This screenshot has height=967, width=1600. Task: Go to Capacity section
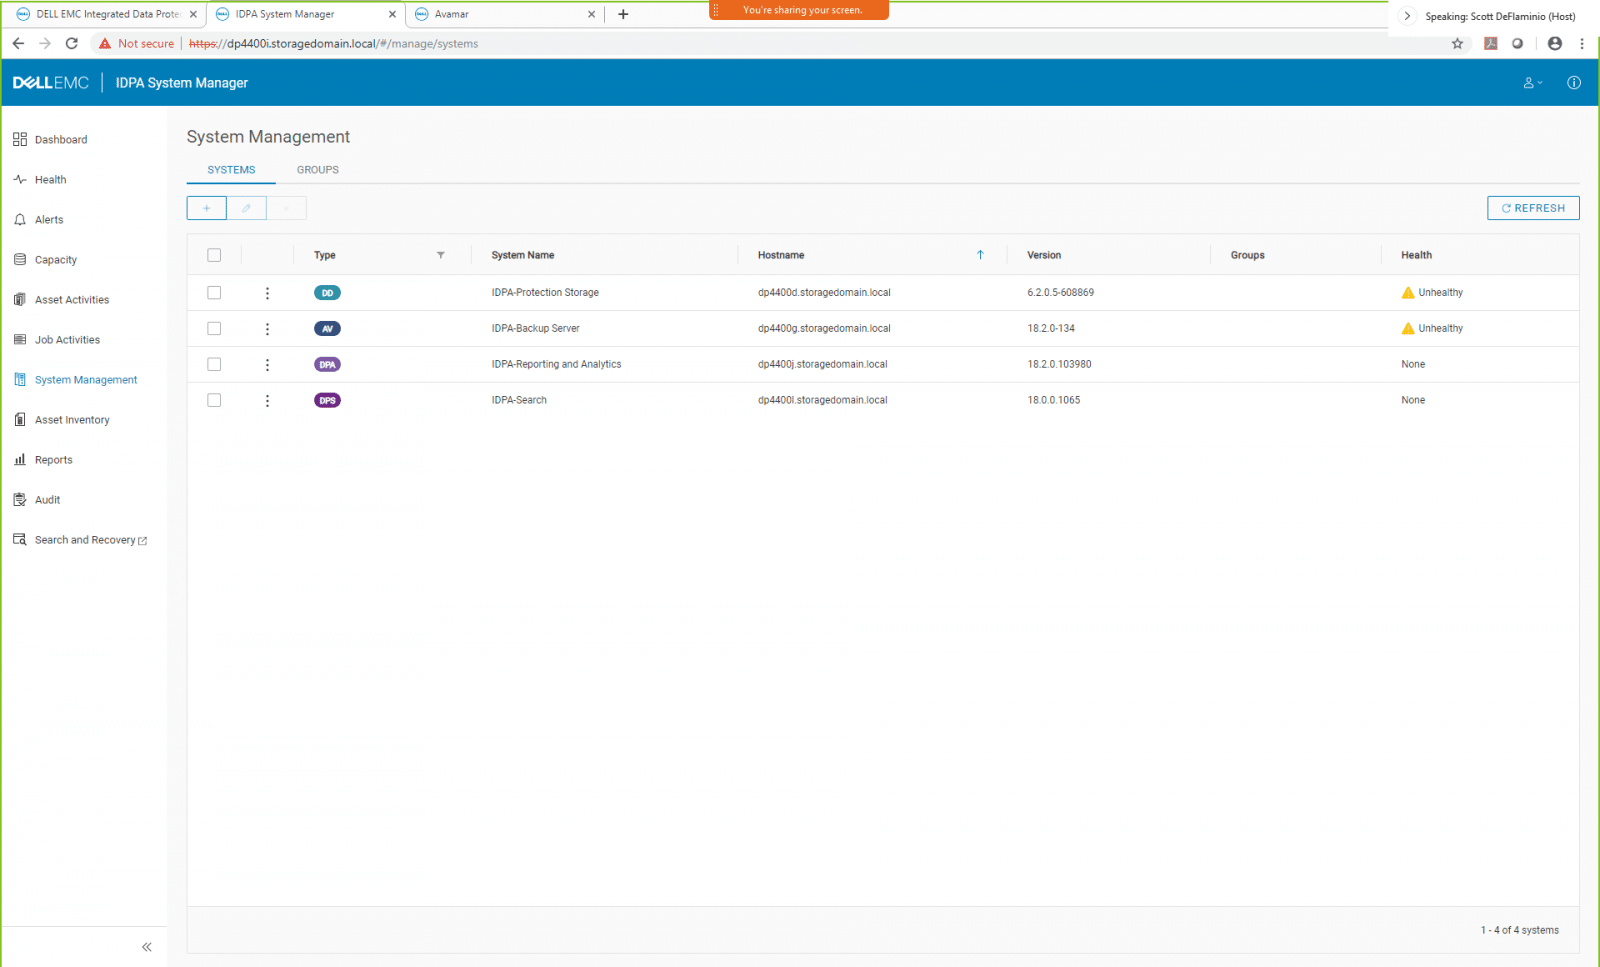45,260
